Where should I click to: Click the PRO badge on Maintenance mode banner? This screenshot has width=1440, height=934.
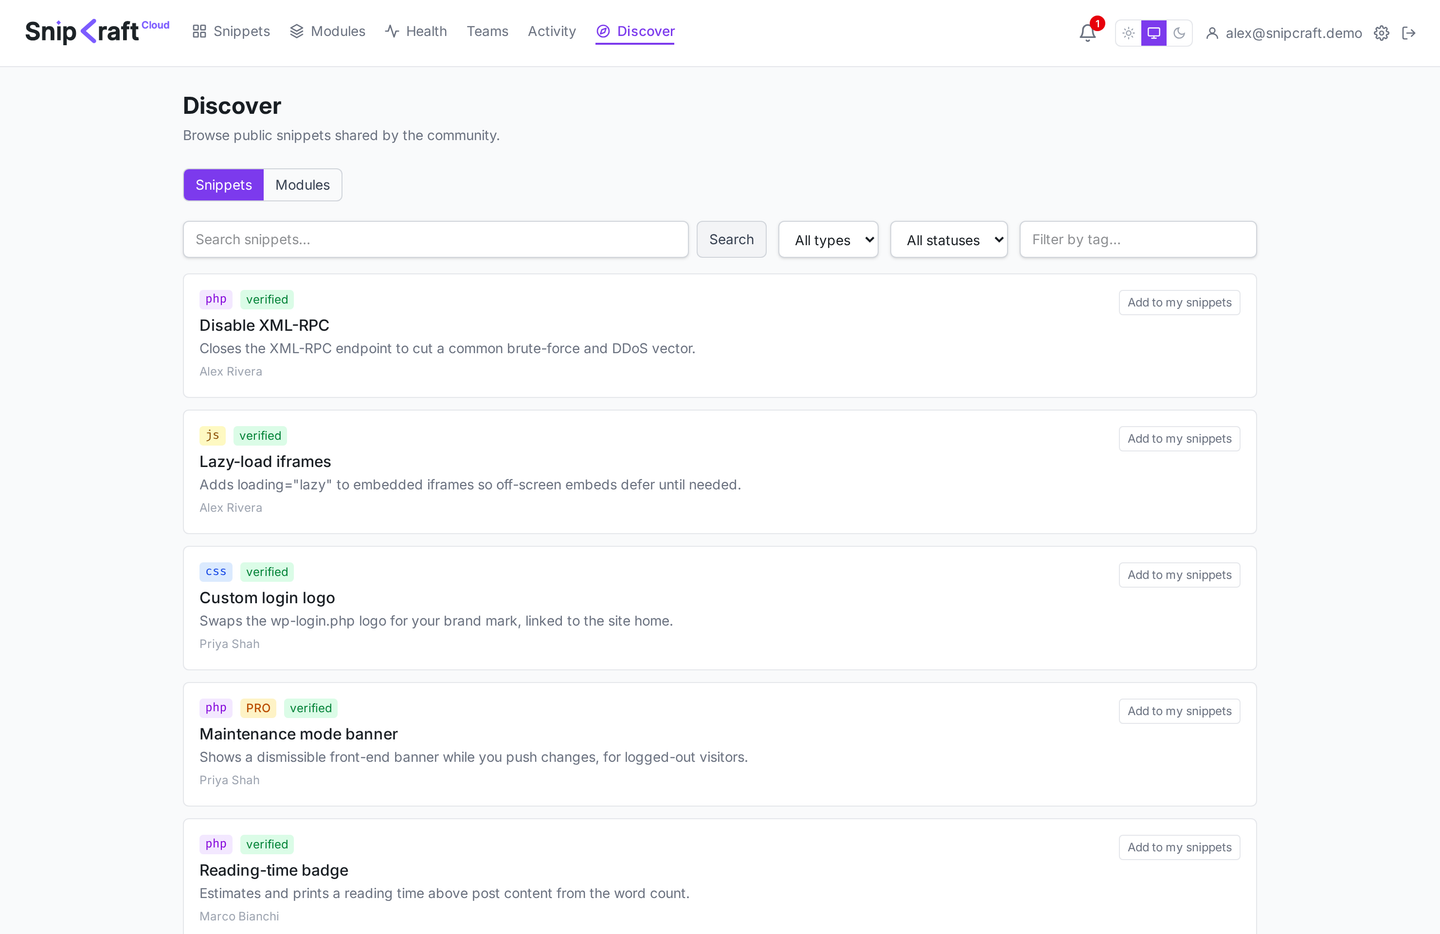point(258,708)
